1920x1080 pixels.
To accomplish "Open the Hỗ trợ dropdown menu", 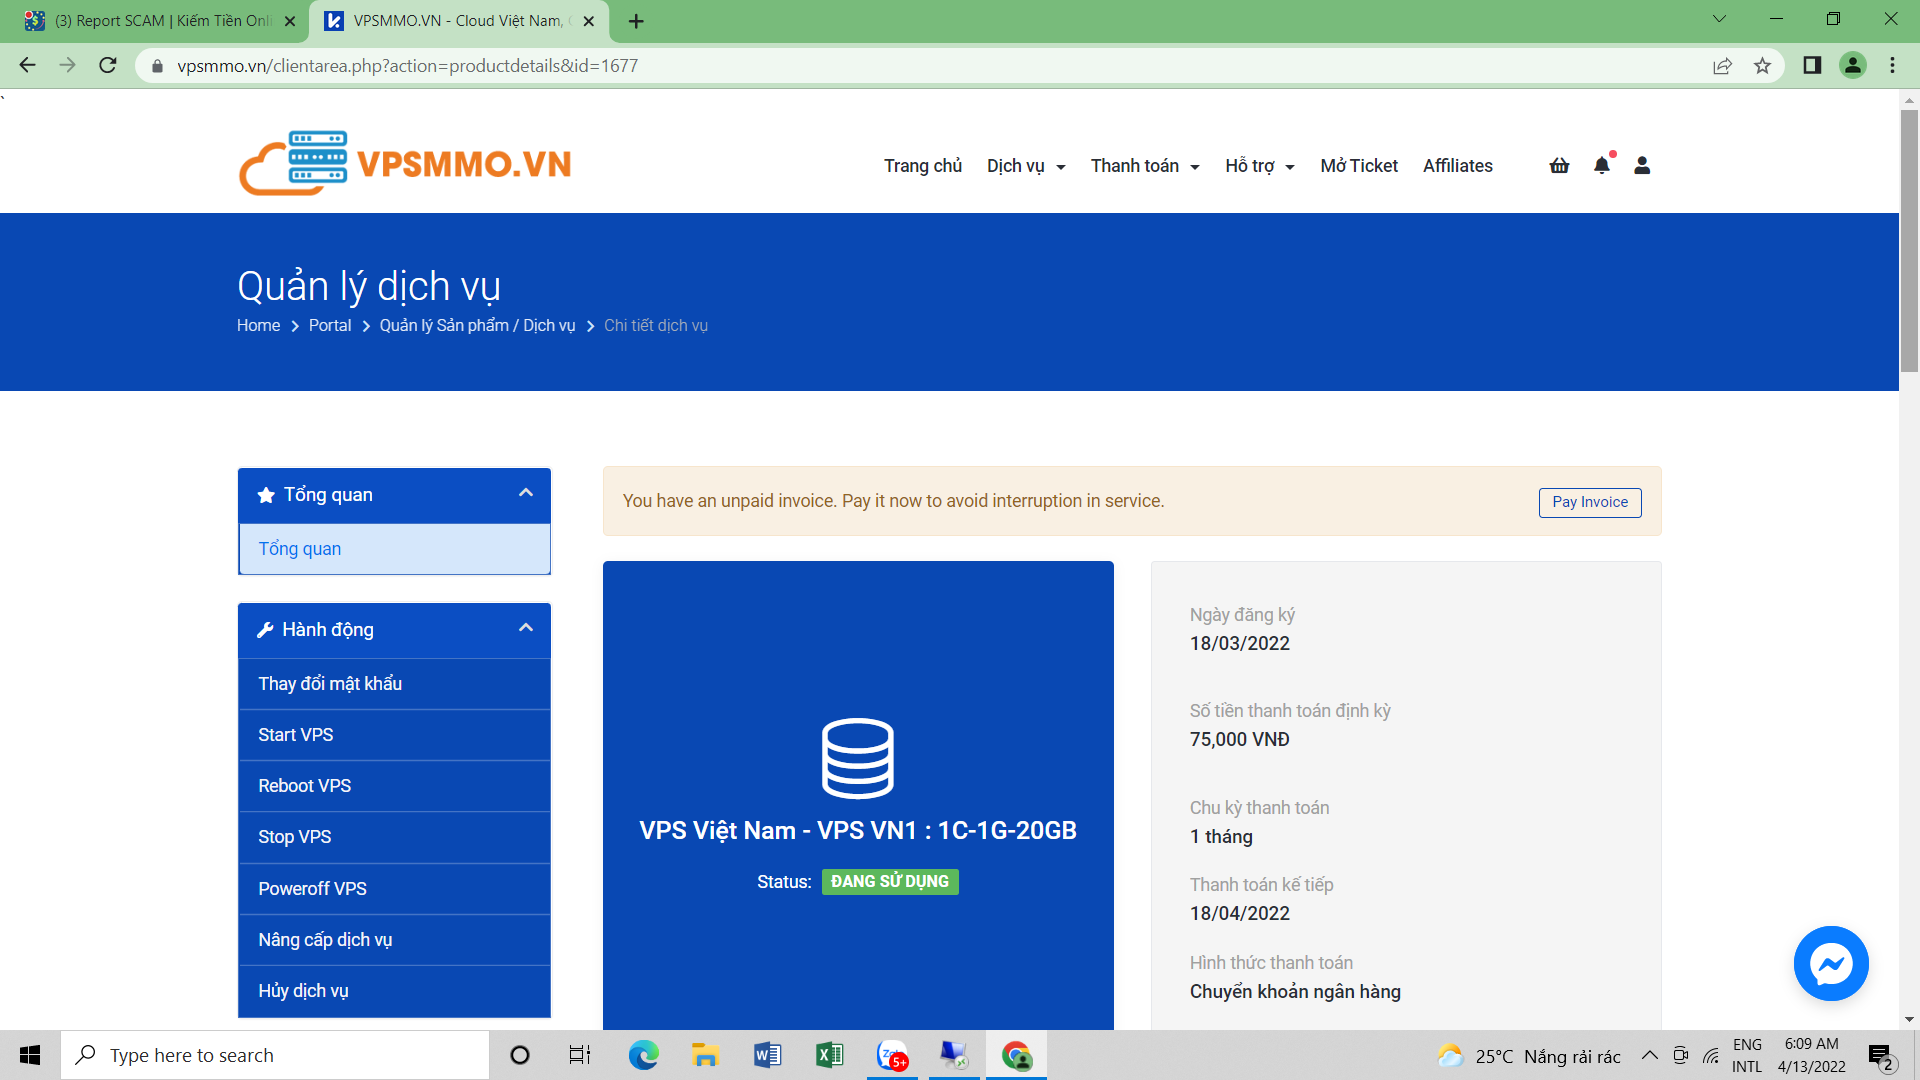I will [1260, 166].
